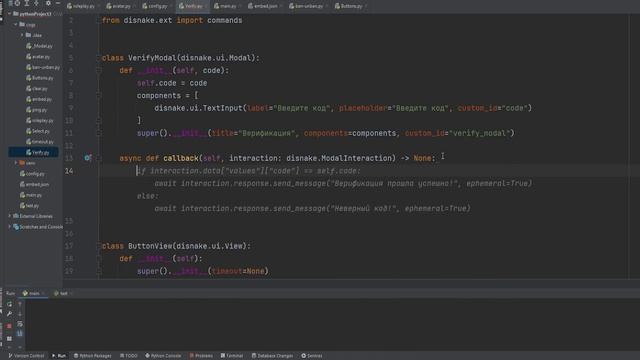
Task: Open the Problems tool window
Action: (201, 356)
